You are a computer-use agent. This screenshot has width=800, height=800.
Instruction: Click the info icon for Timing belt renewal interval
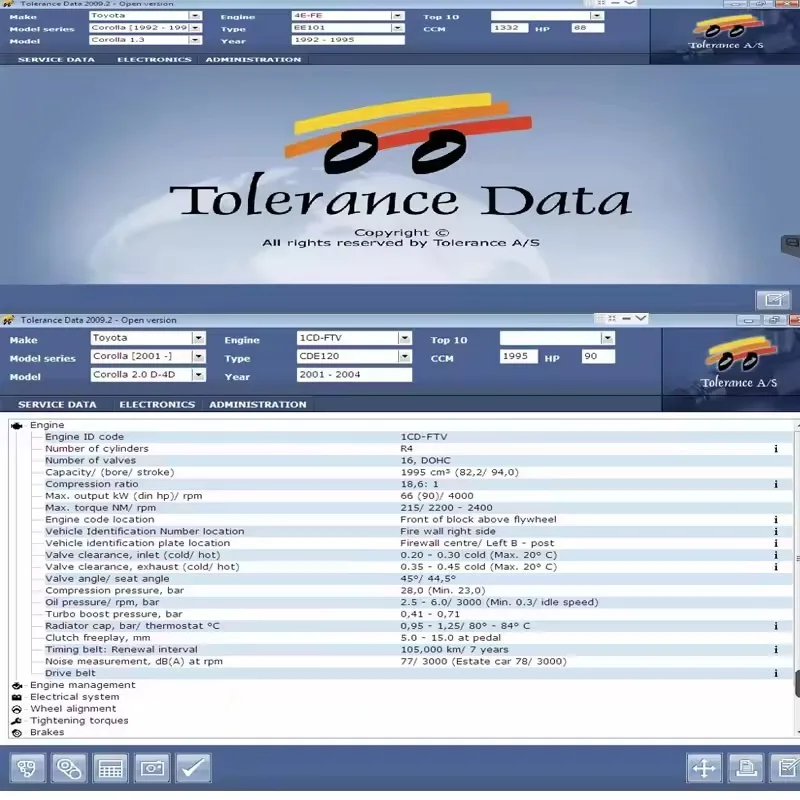tap(776, 649)
